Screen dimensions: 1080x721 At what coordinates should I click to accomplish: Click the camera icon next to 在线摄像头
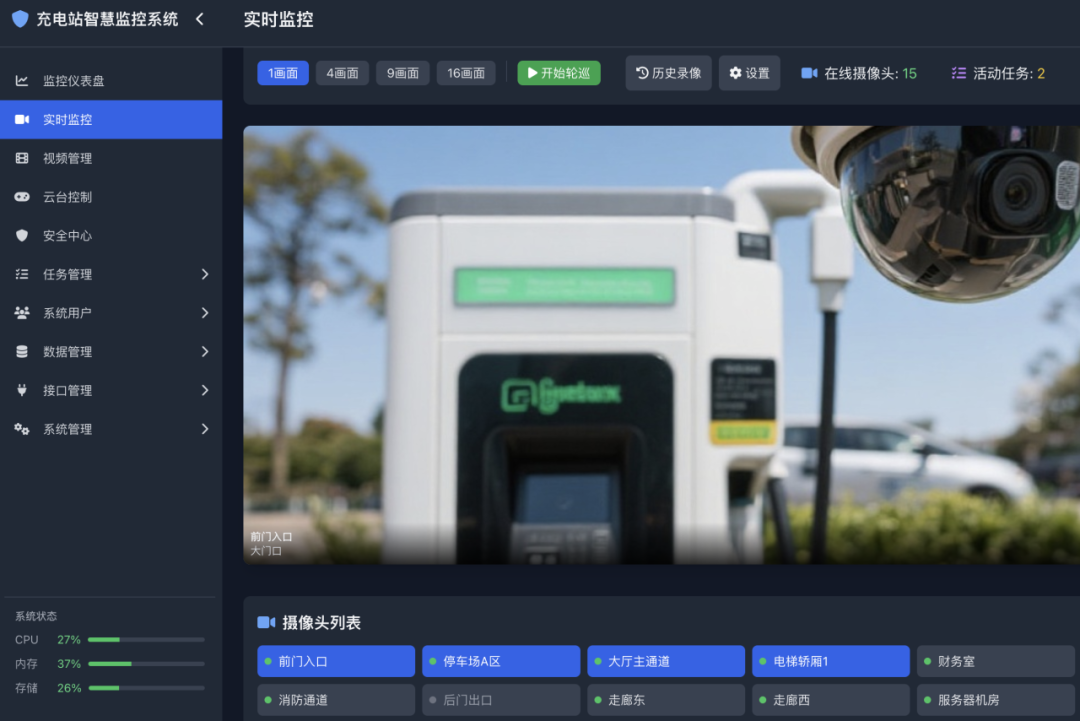point(809,73)
